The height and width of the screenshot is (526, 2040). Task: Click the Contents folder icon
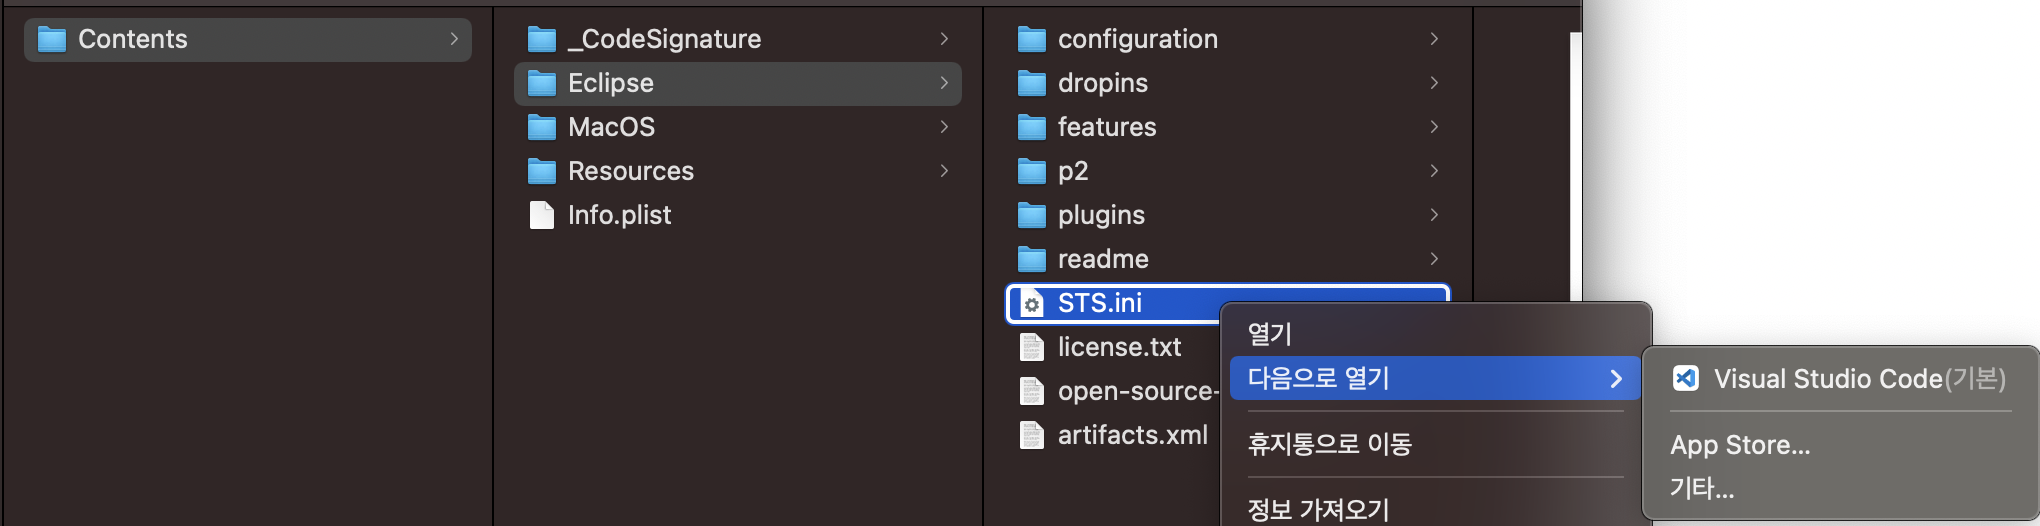coord(52,39)
